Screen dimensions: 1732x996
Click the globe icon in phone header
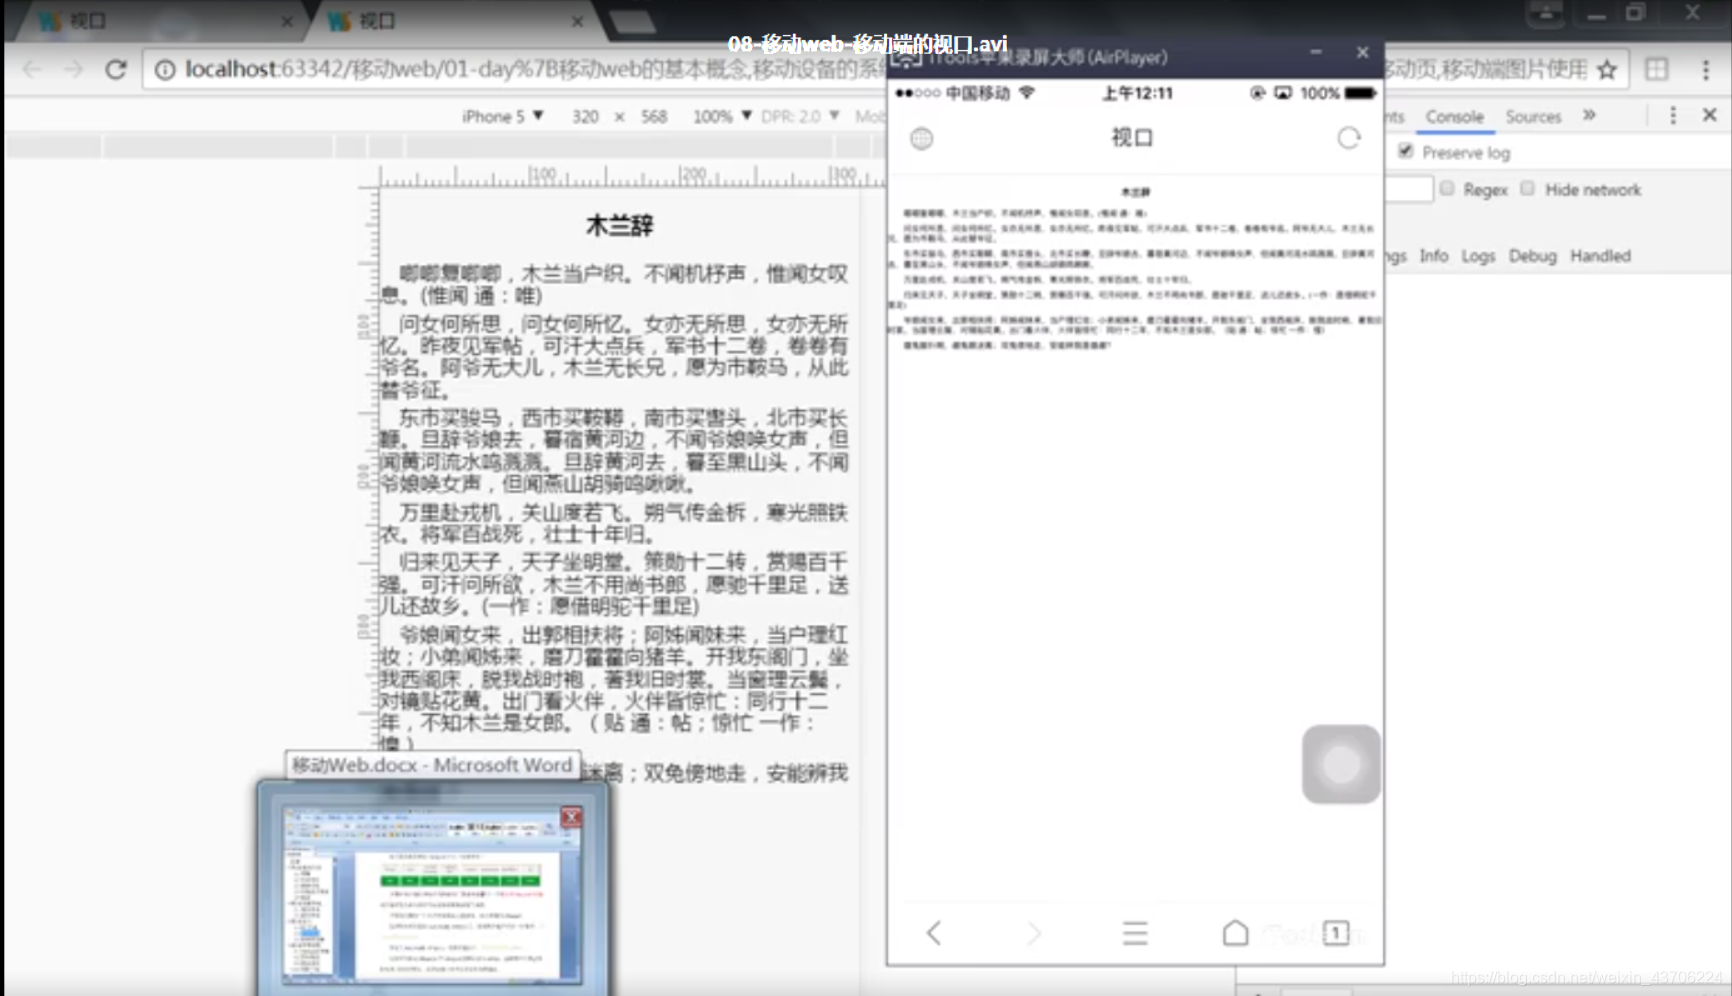click(x=922, y=138)
